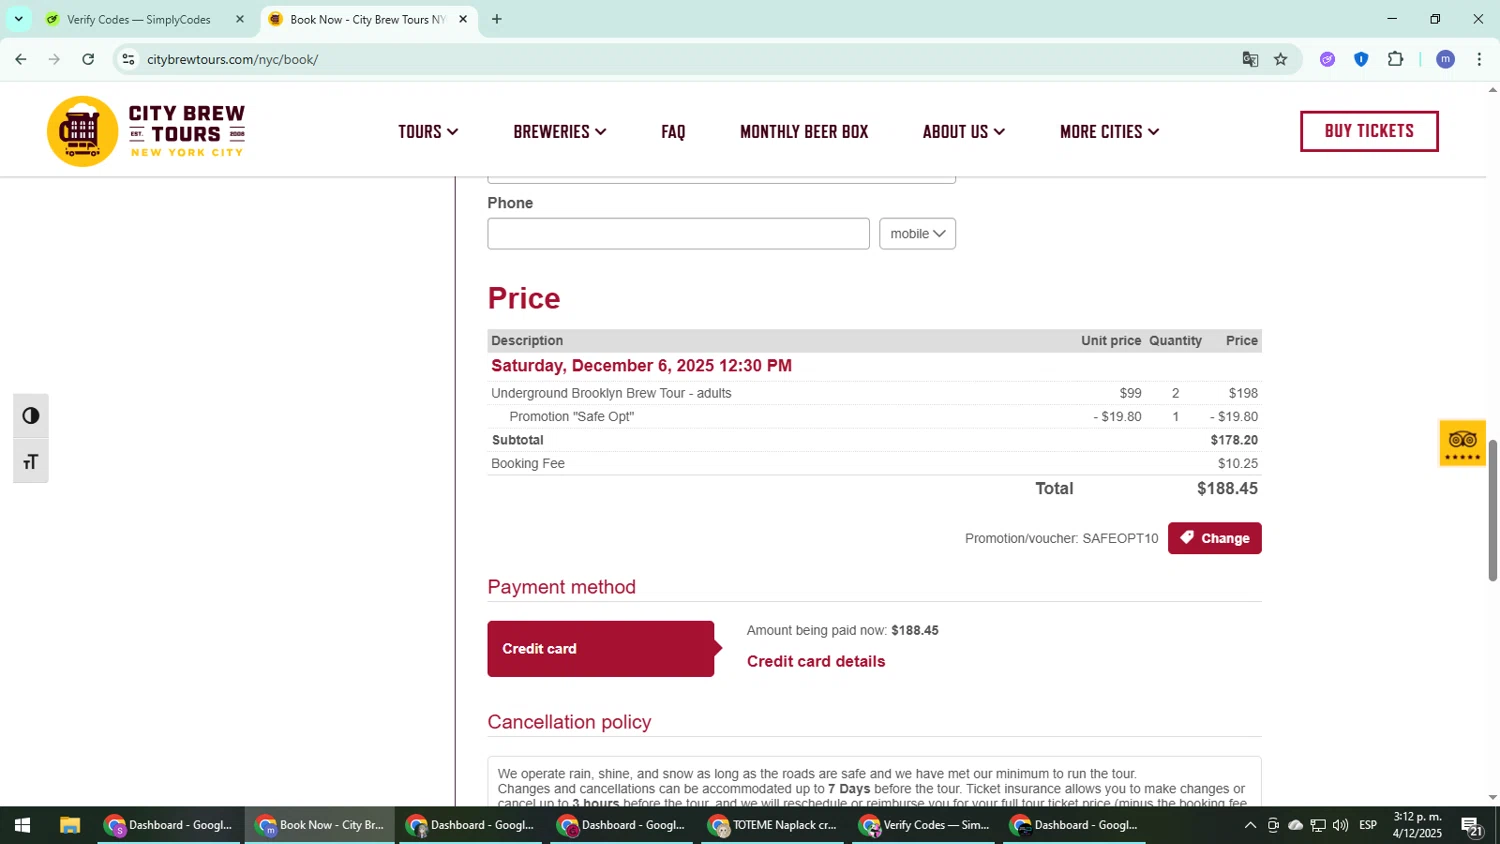Viewport: 1500px width, 844px height.
Task: Switch to TOTEME Naplack taskbar window
Action: click(x=772, y=825)
